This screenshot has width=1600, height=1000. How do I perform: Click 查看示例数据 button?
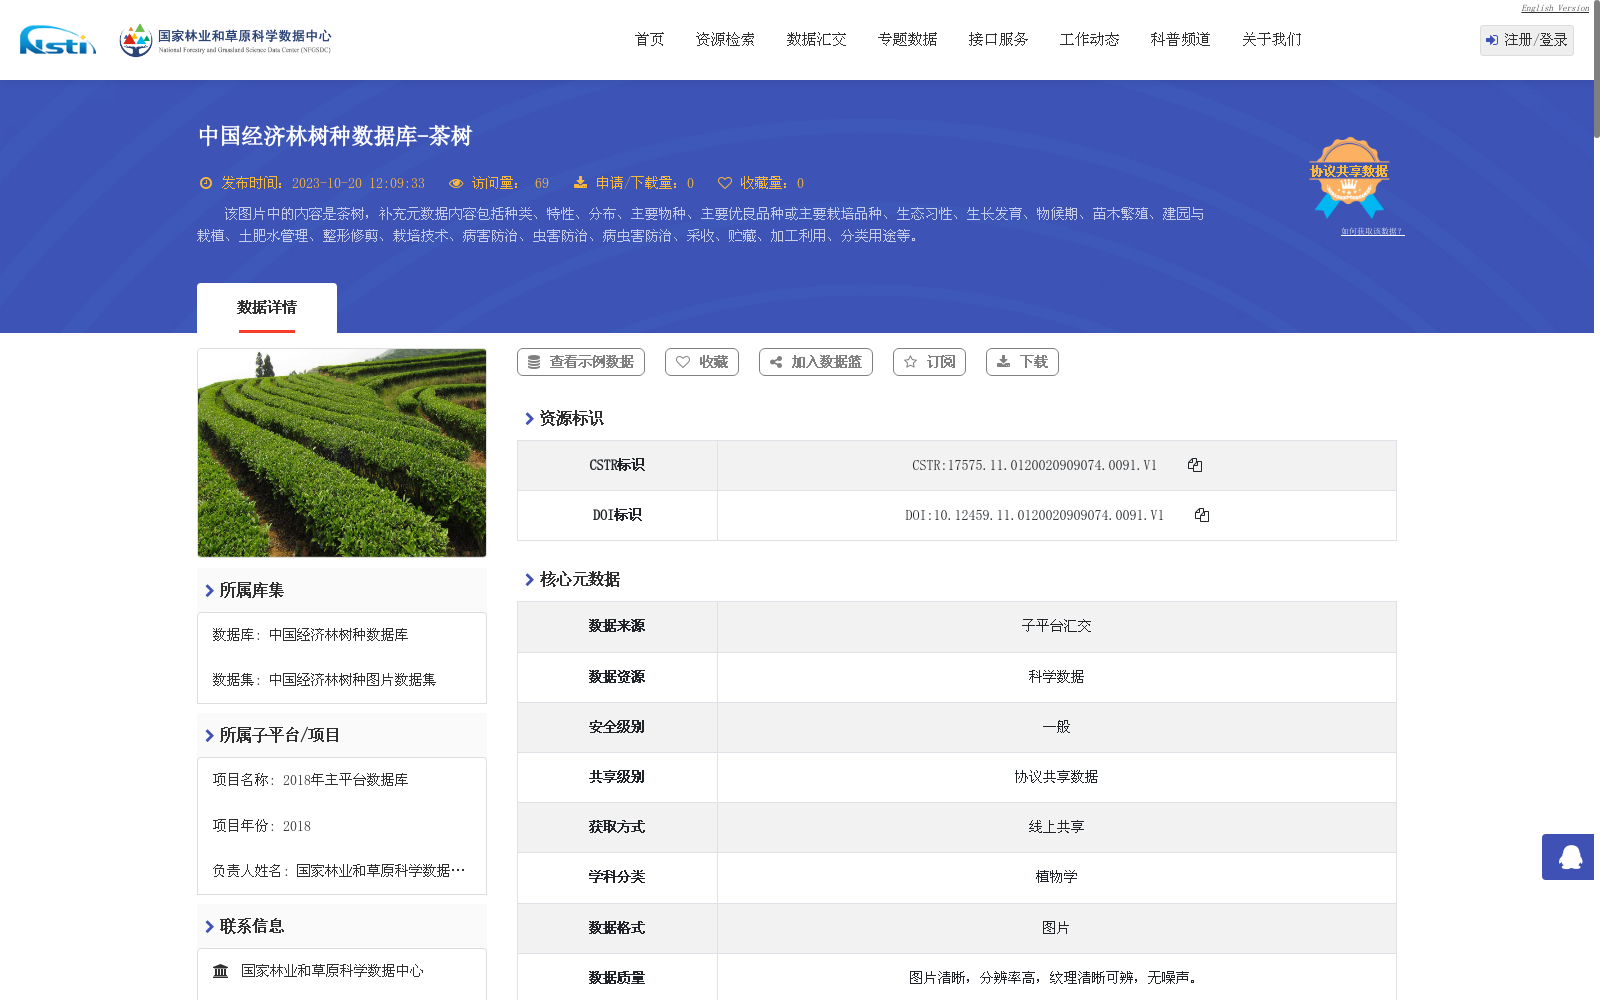581,362
